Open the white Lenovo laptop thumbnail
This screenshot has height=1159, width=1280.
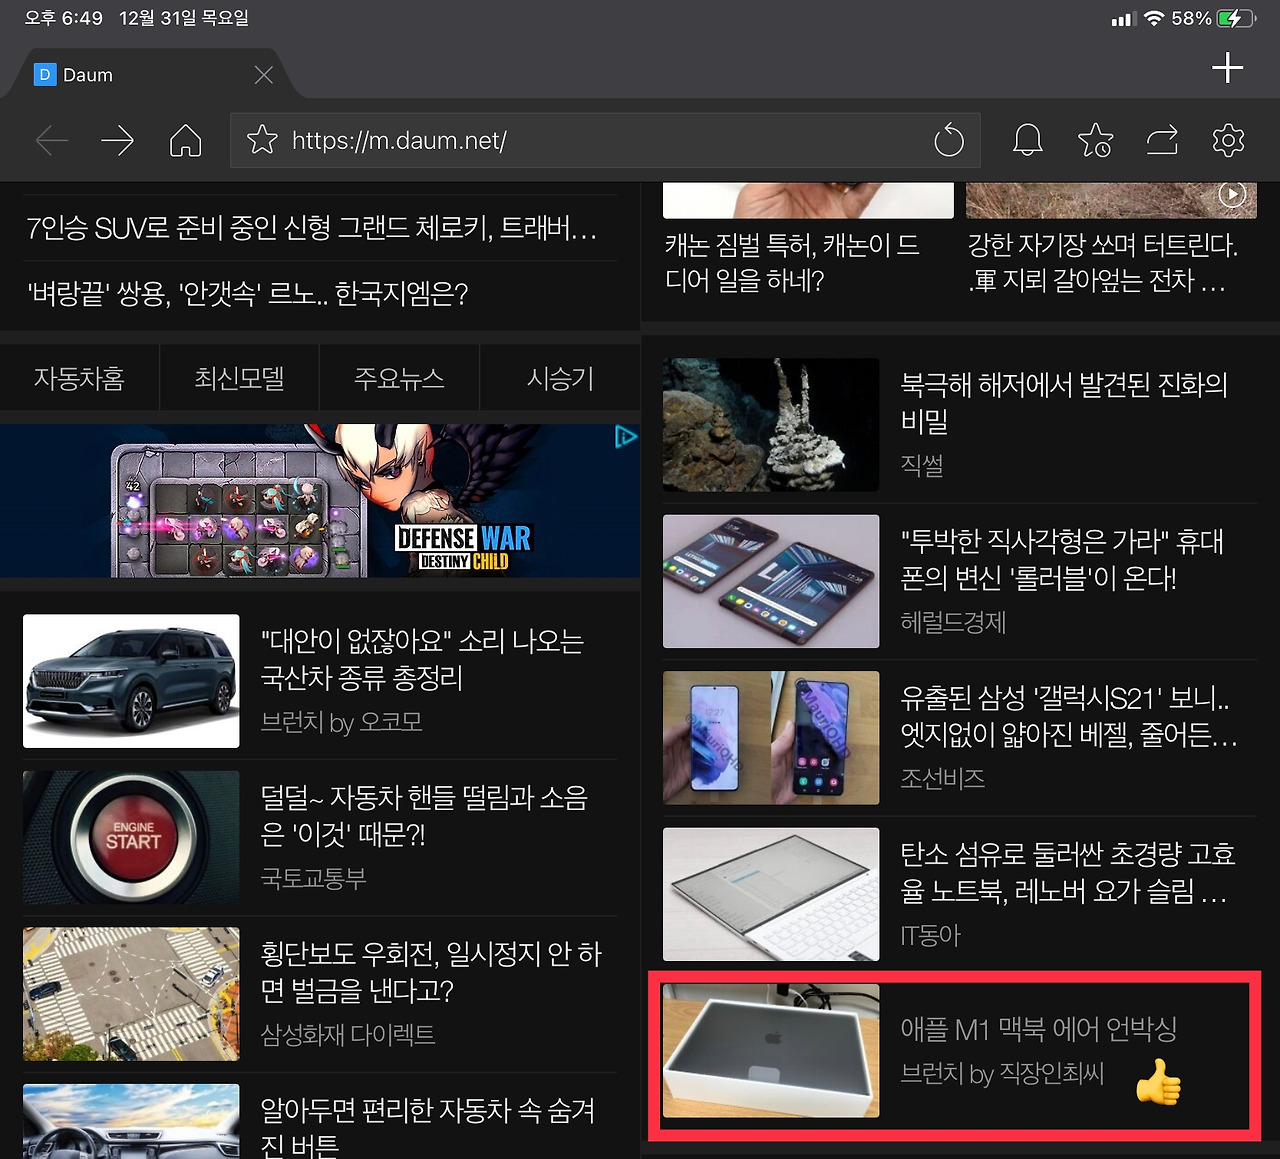(x=771, y=894)
